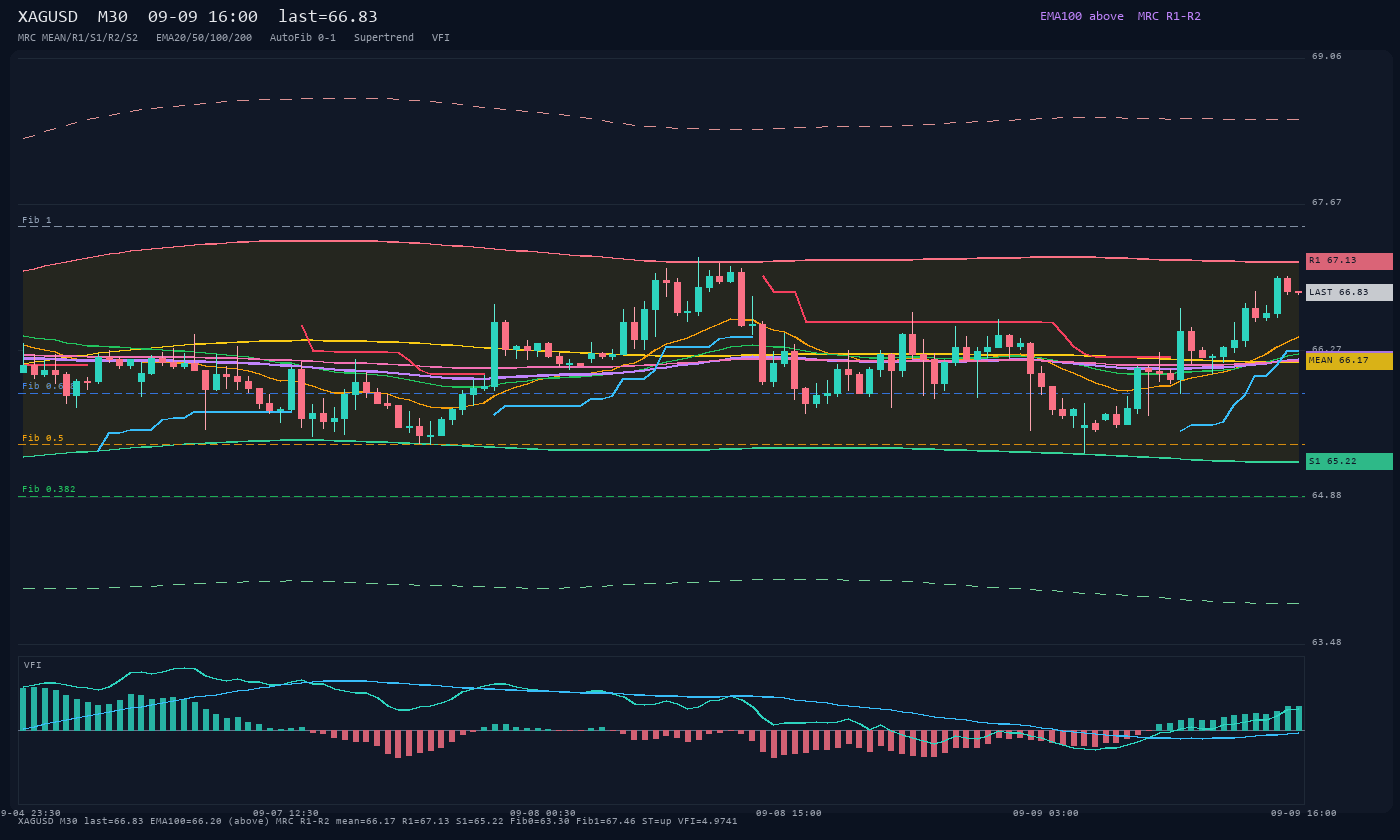Click the XAGUSD symbol title
Image resolution: width=1400 pixels, height=840 pixels.
(50, 16)
